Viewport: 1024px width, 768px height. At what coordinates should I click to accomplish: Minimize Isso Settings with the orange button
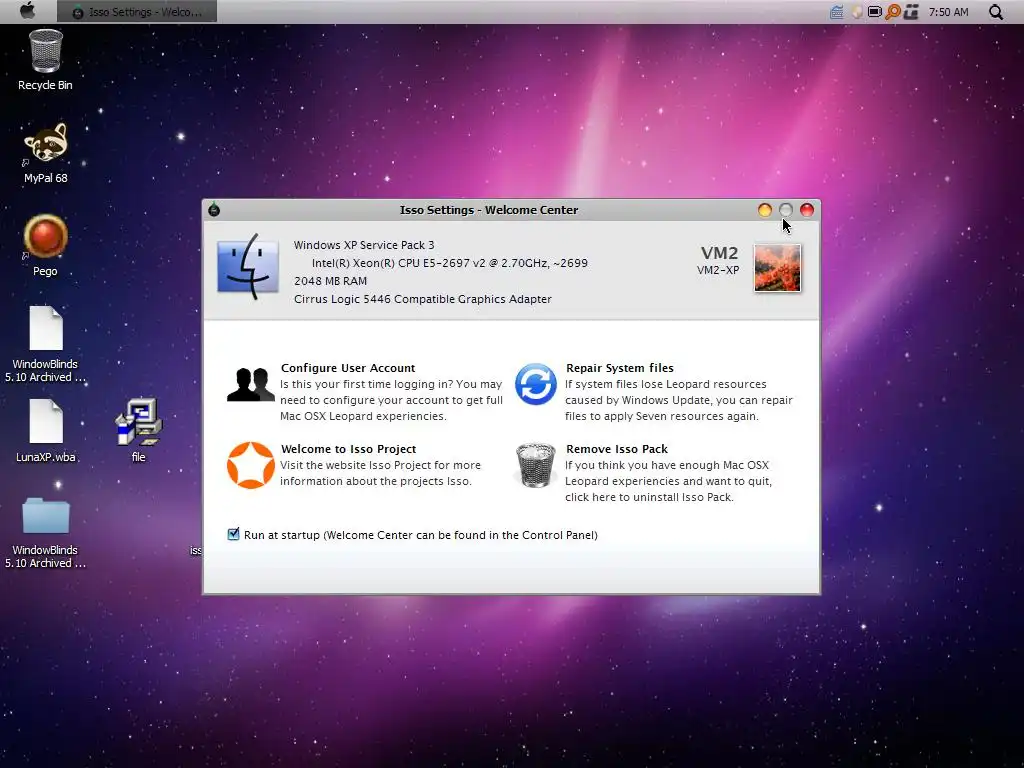tap(765, 210)
